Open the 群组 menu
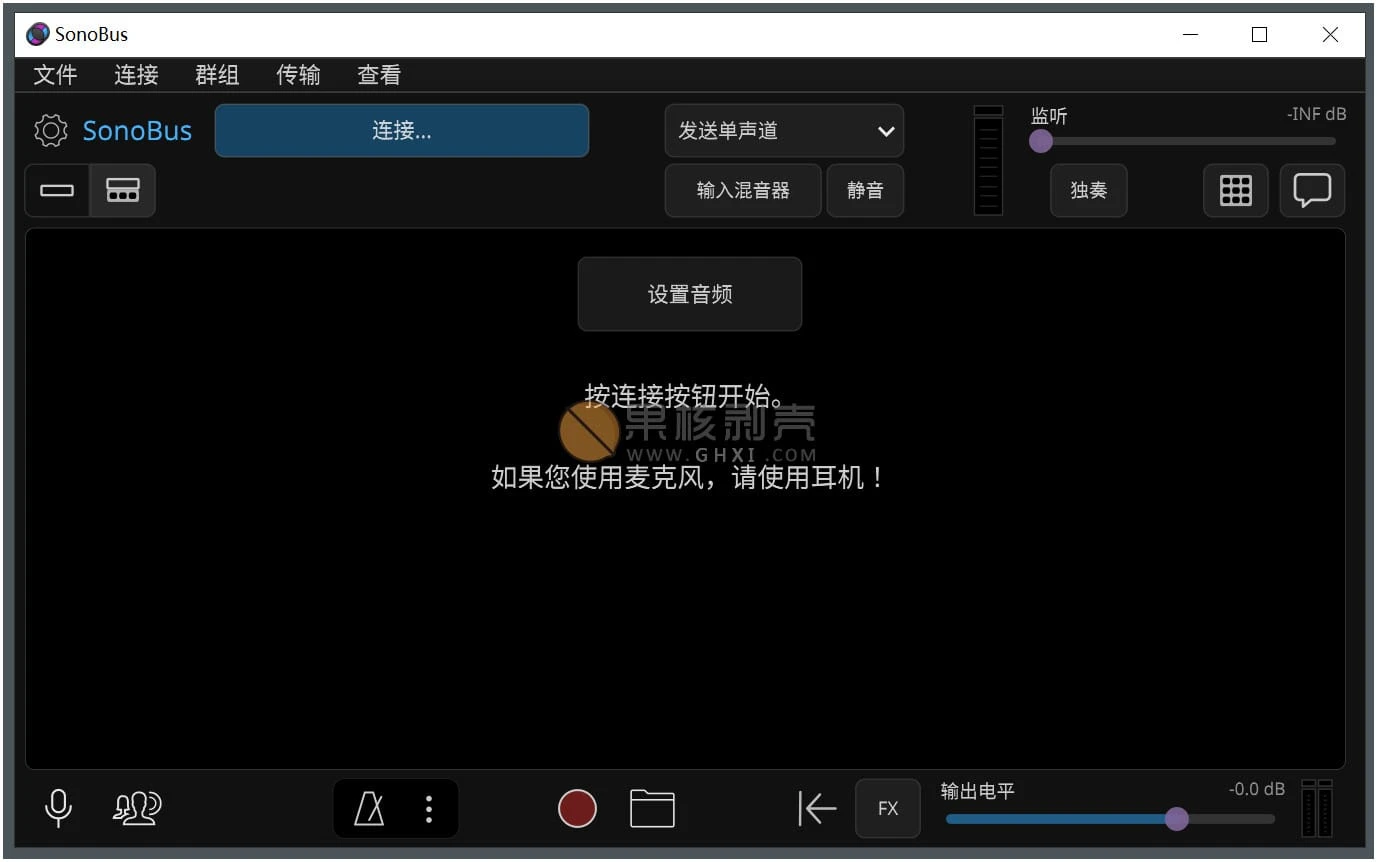The height and width of the screenshot is (862, 1377). [217, 75]
